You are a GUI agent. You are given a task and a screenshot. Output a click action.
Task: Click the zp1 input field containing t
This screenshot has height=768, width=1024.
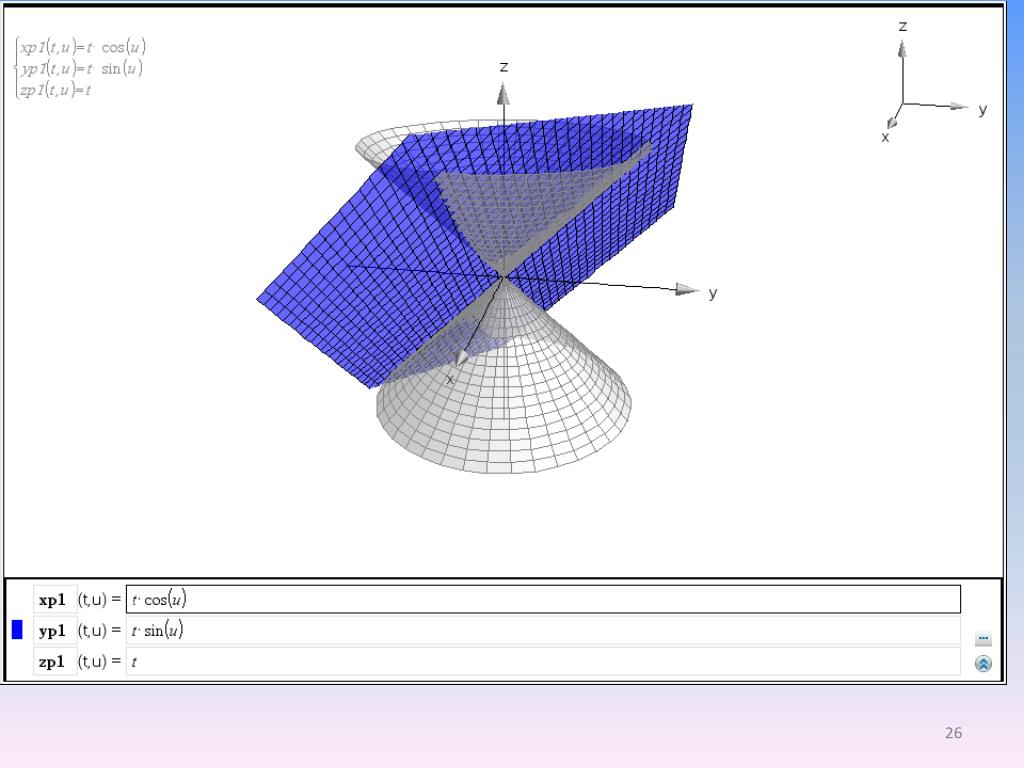click(543, 661)
